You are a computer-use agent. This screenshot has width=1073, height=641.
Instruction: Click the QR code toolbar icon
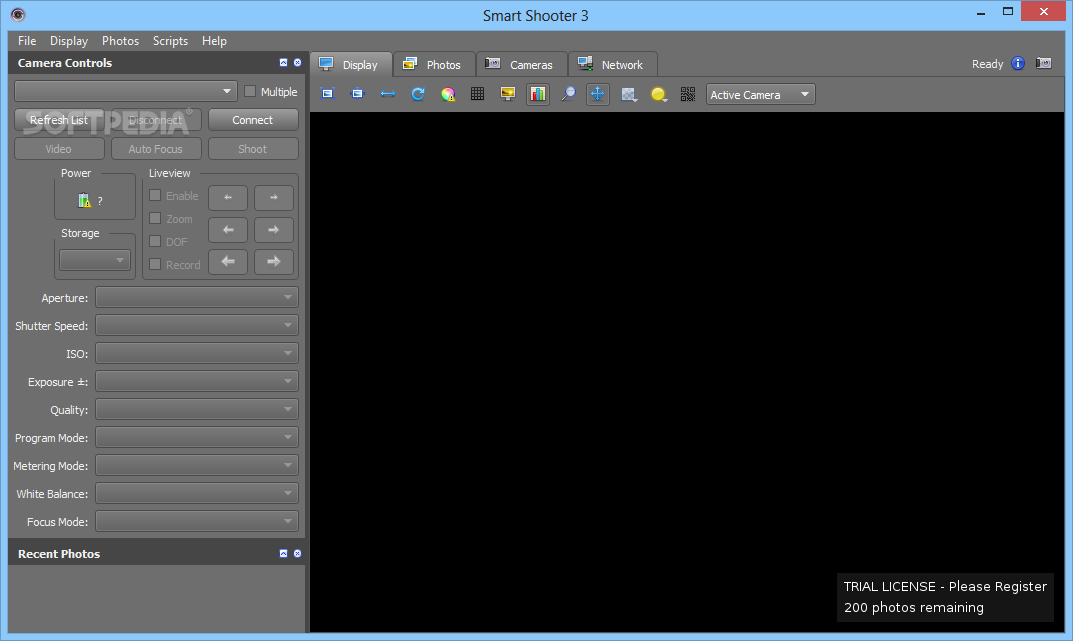click(688, 94)
